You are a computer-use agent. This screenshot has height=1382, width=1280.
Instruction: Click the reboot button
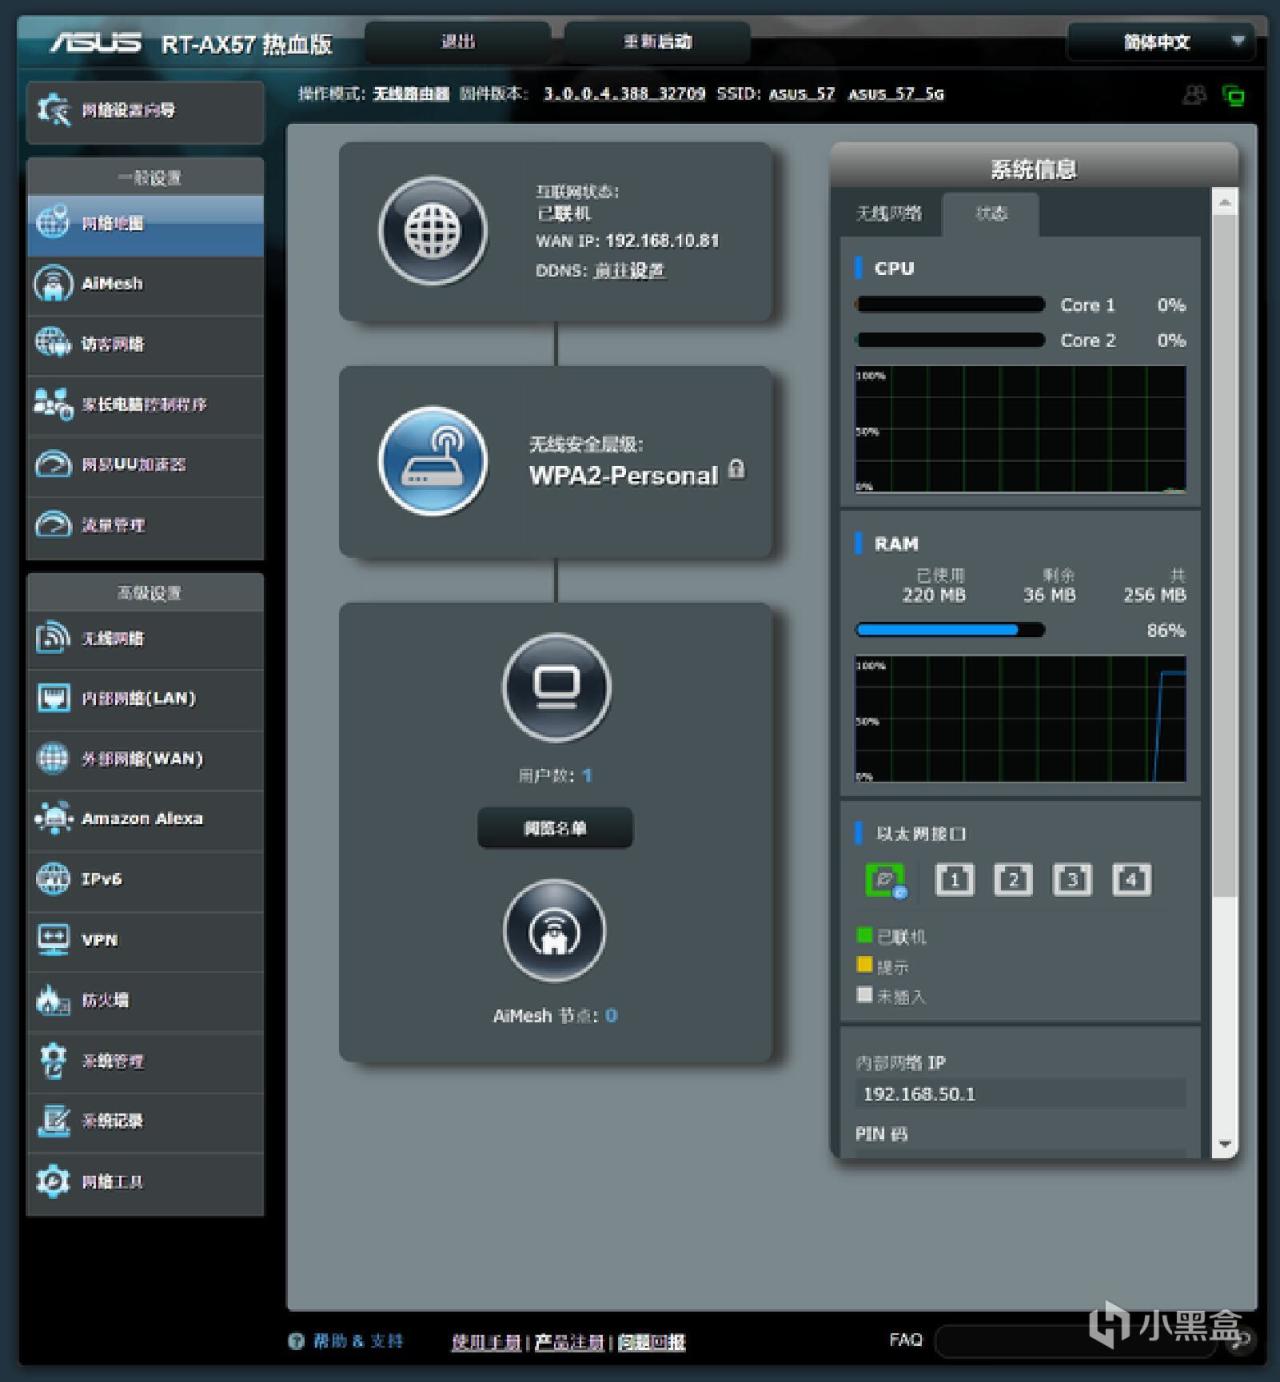point(657,42)
